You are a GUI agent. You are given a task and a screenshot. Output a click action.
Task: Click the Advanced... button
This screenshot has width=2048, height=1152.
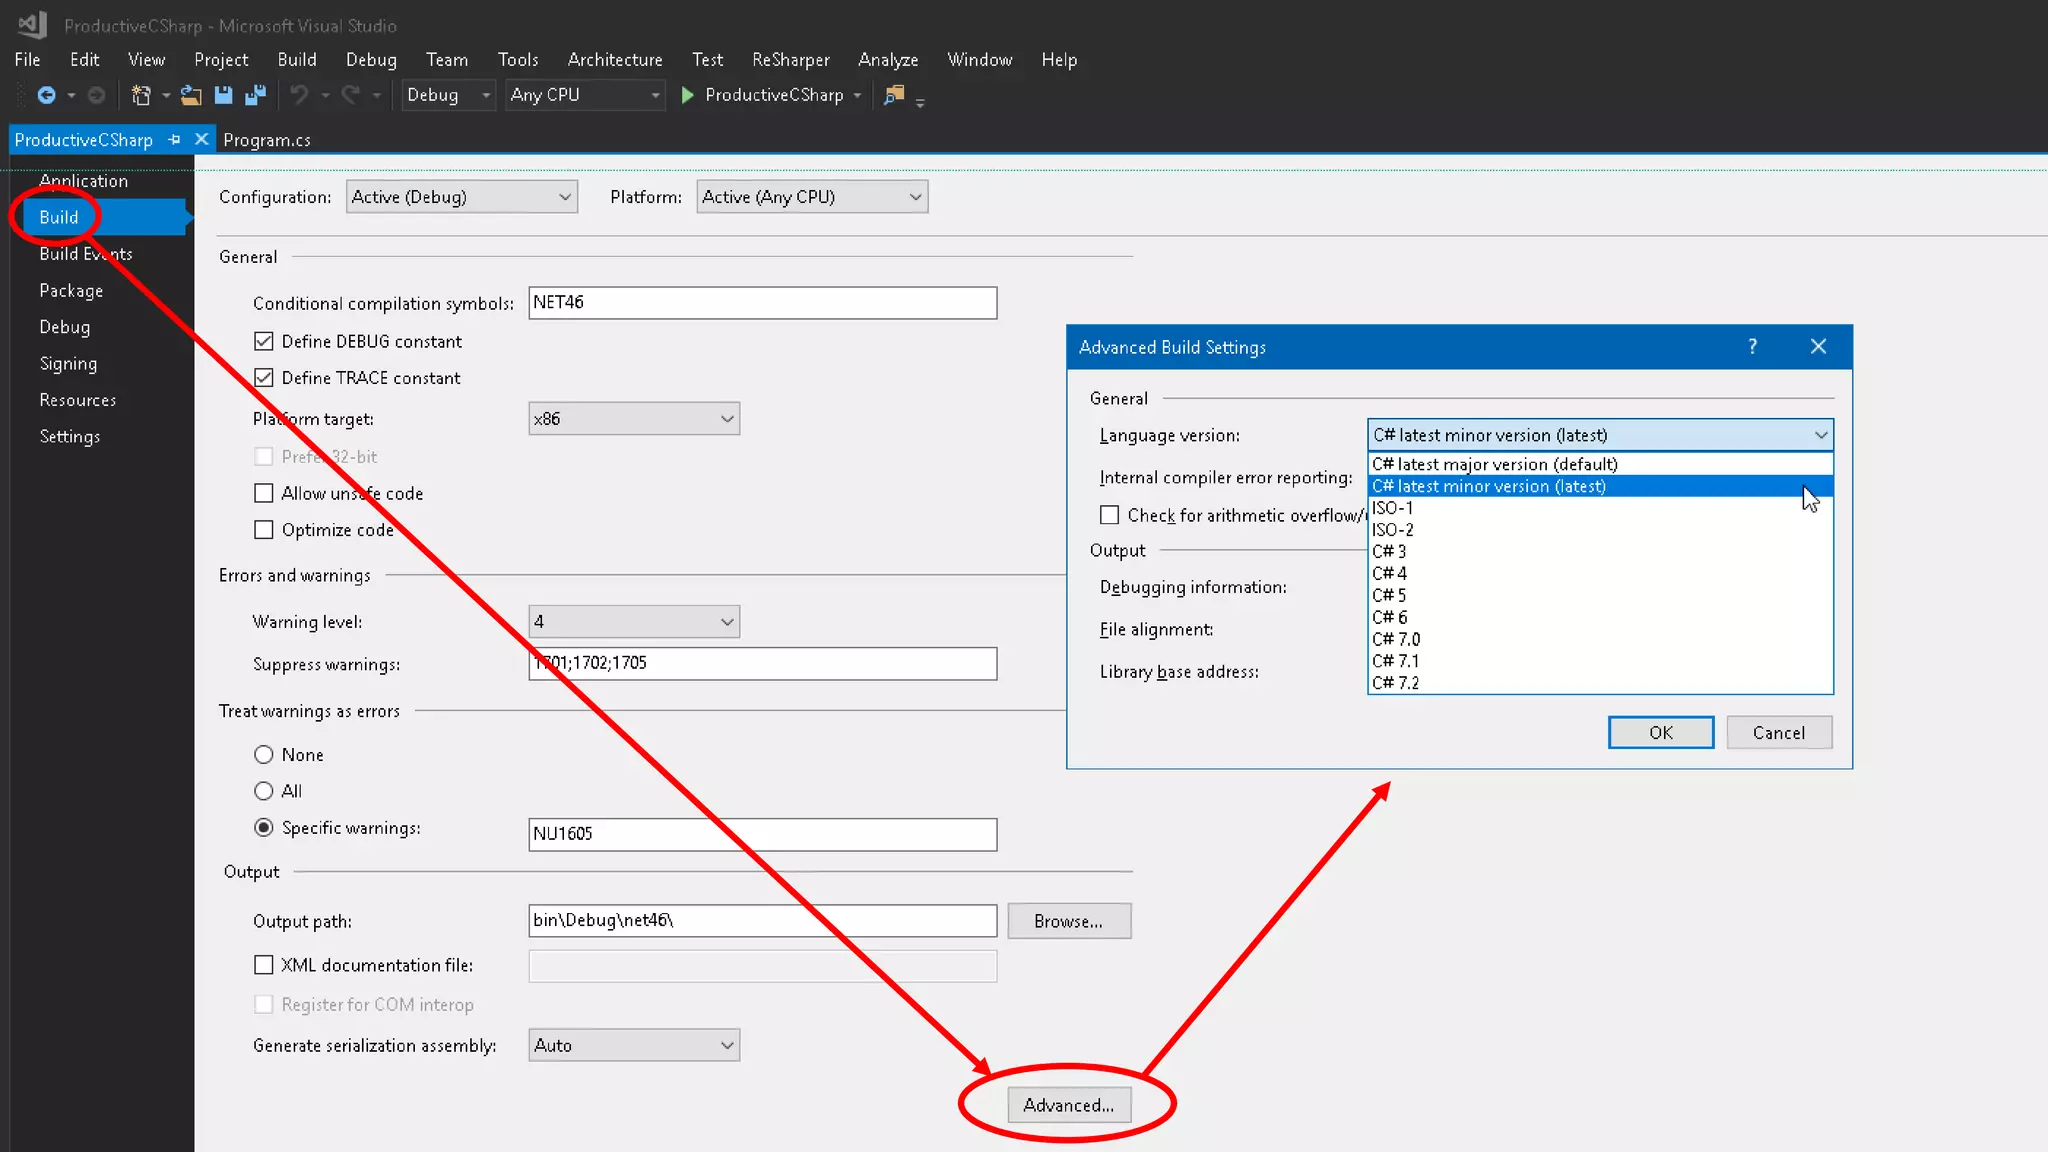pos(1068,1105)
